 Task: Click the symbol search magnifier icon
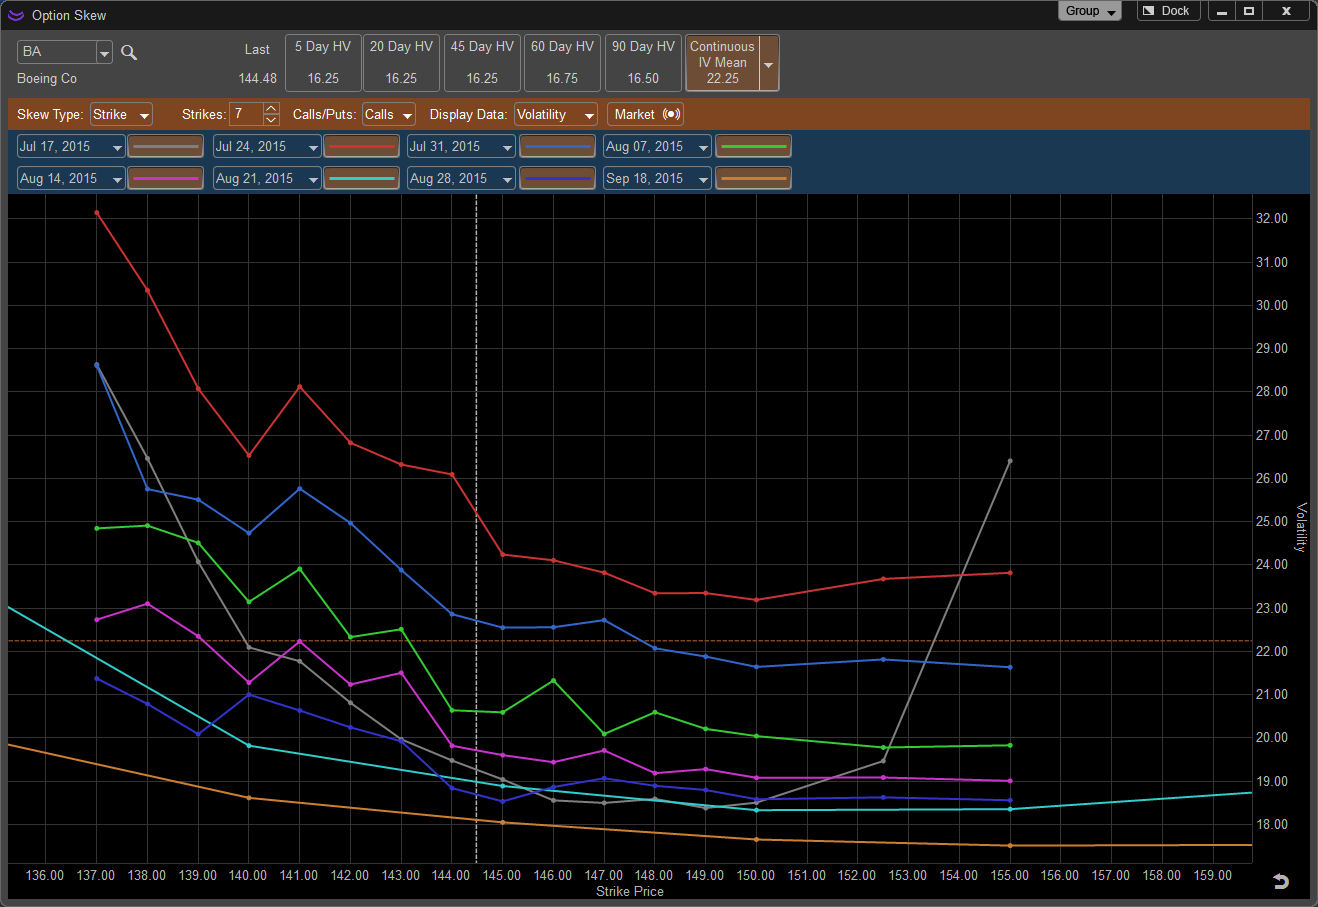tap(129, 53)
